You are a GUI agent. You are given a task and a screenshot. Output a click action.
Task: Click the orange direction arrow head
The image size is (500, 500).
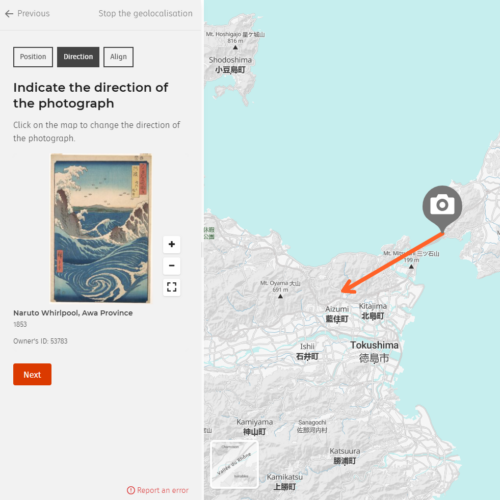(349, 287)
